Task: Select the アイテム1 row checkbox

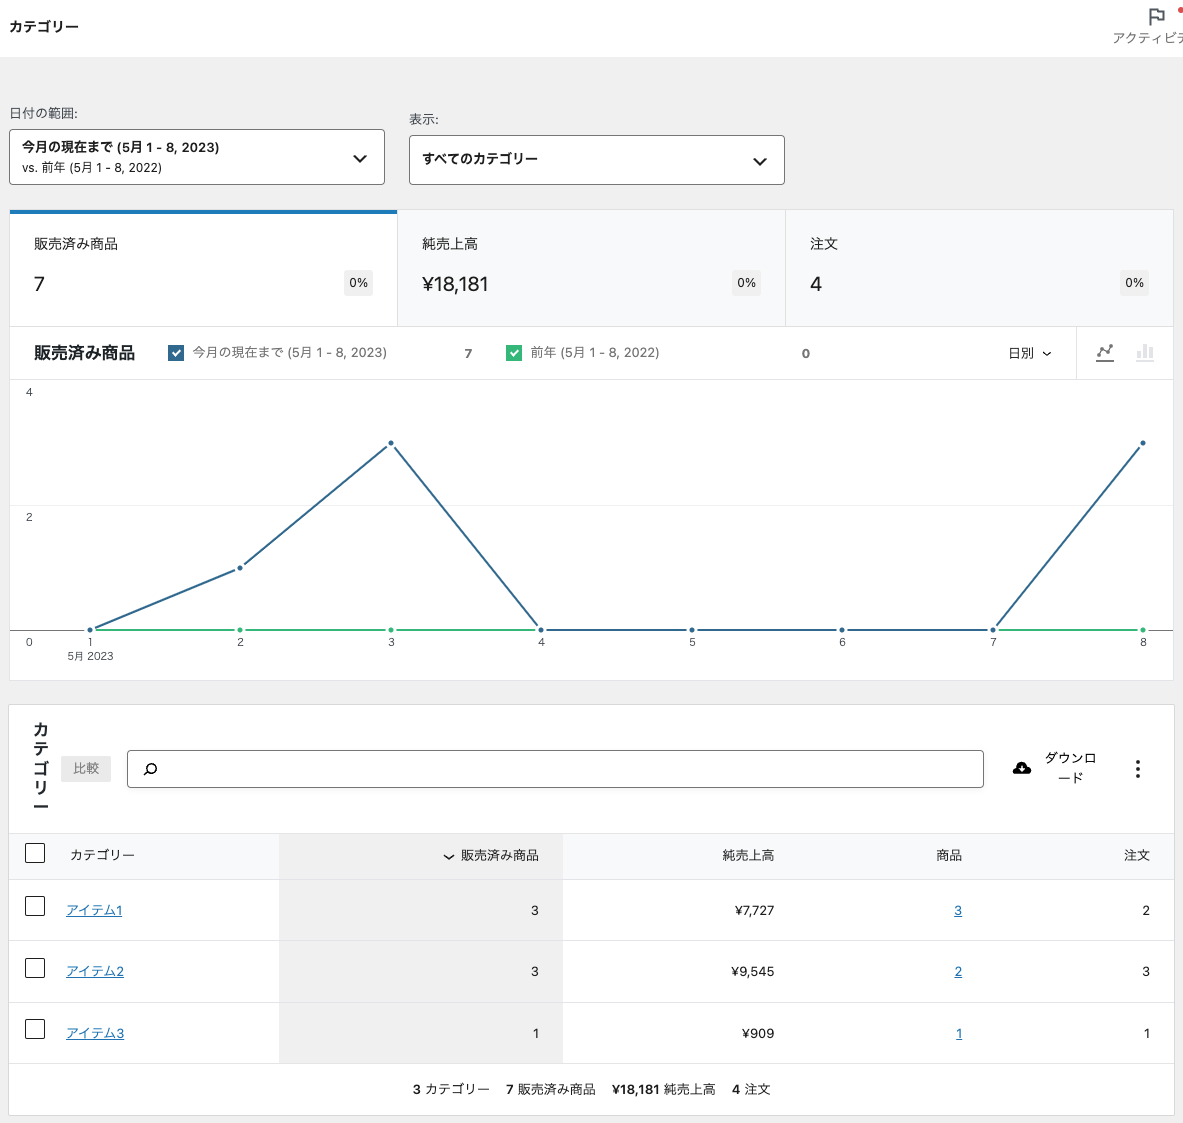Action: click(35, 906)
